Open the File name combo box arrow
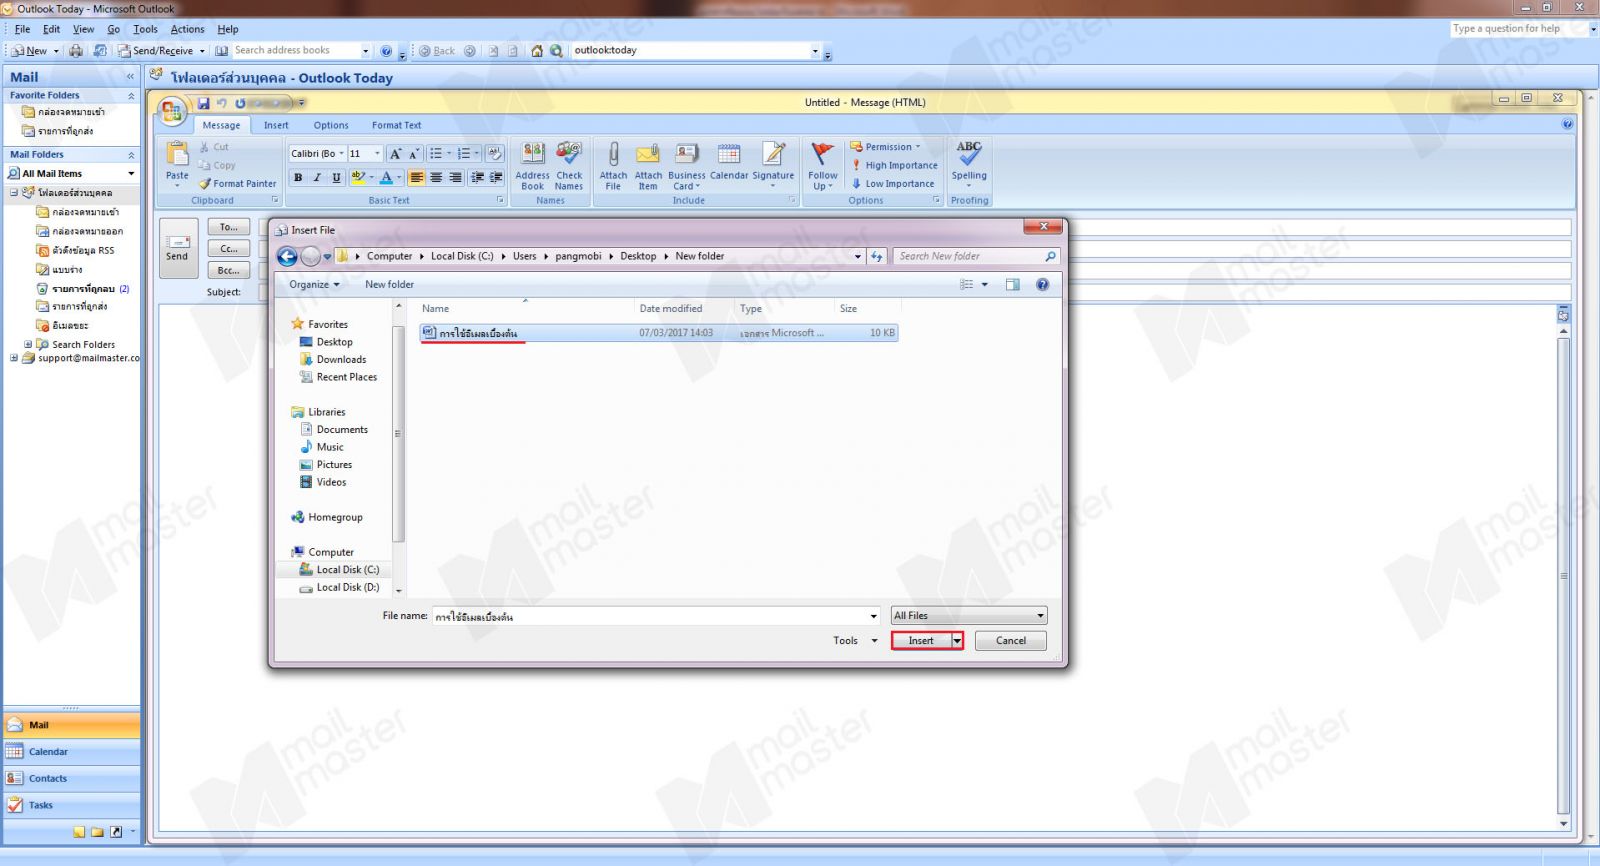The image size is (1600, 866). pos(873,616)
